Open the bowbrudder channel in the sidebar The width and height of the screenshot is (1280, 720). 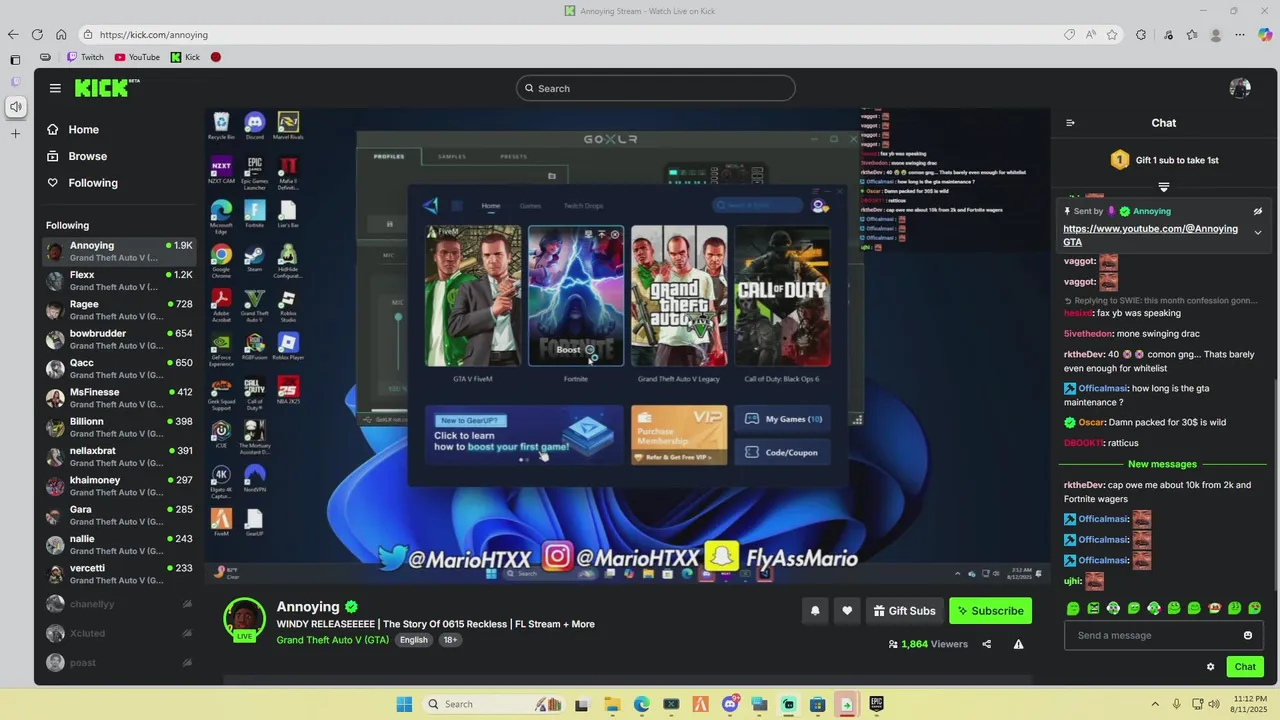(119, 339)
